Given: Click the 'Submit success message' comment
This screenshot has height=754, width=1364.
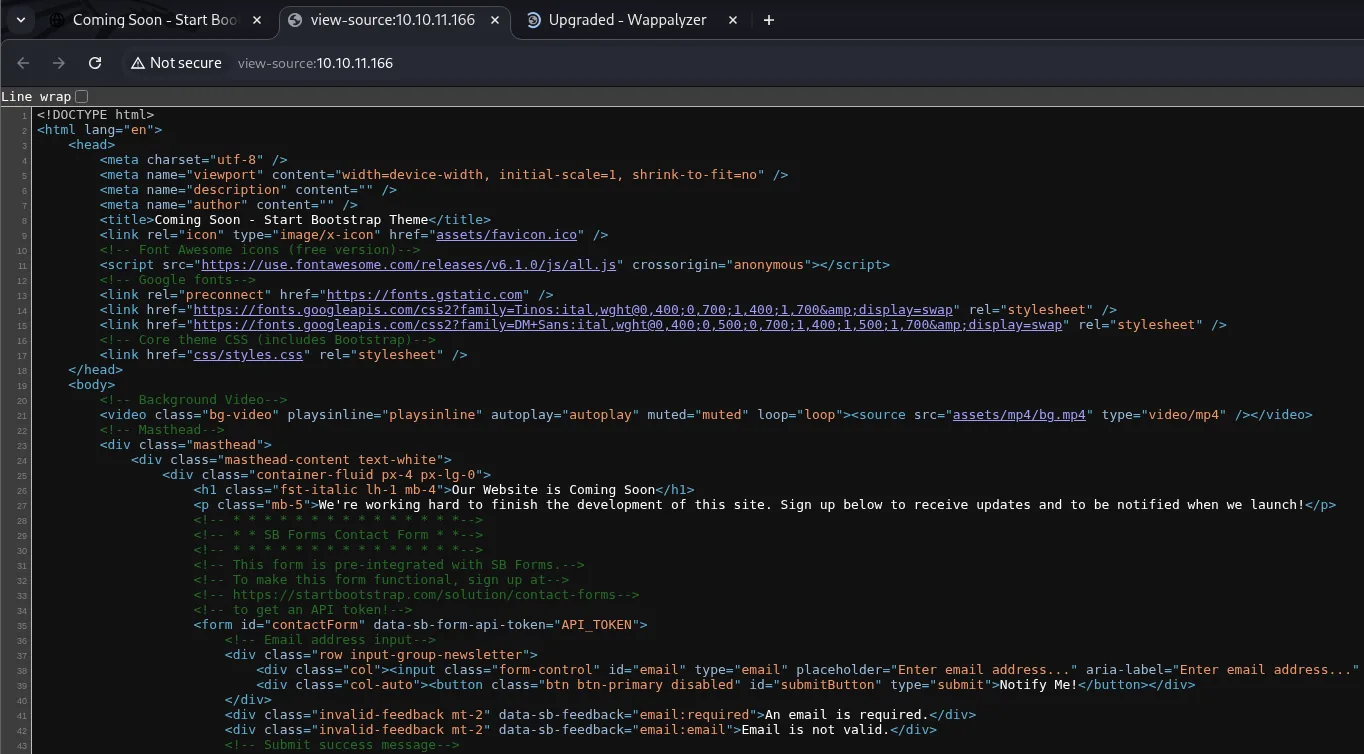Looking at the screenshot, I should point(342,745).
